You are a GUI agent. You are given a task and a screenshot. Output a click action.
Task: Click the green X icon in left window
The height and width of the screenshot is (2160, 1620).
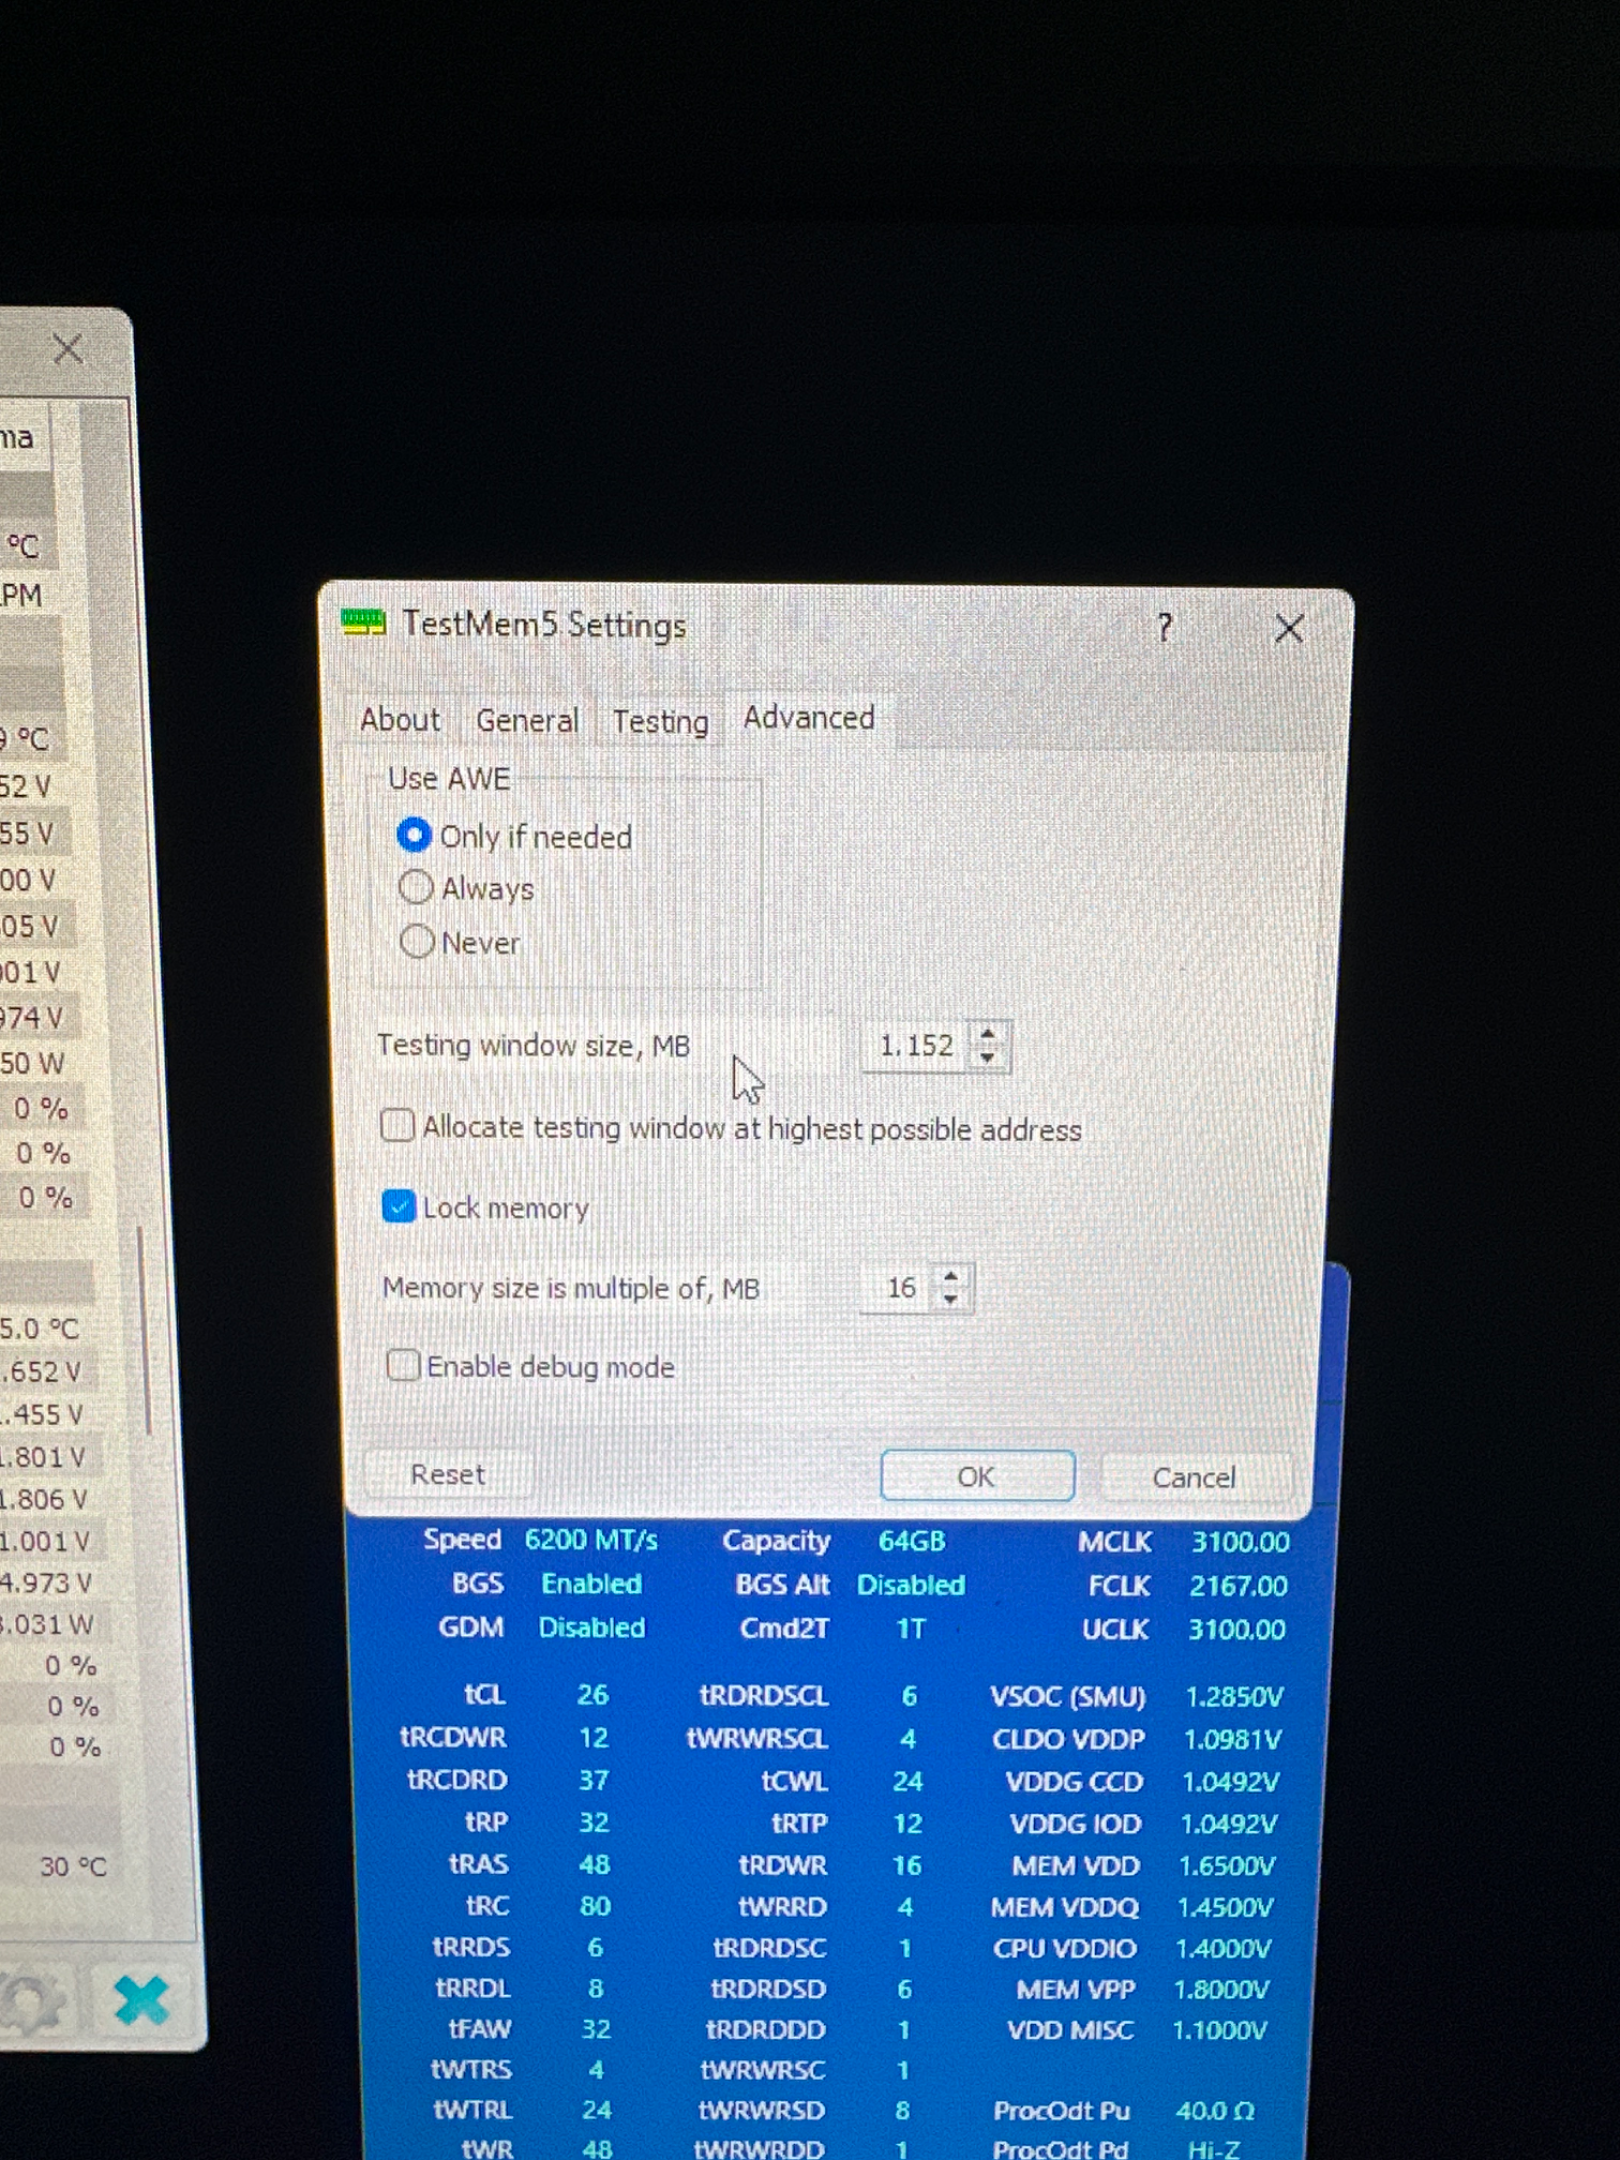tap(142, 1999)
